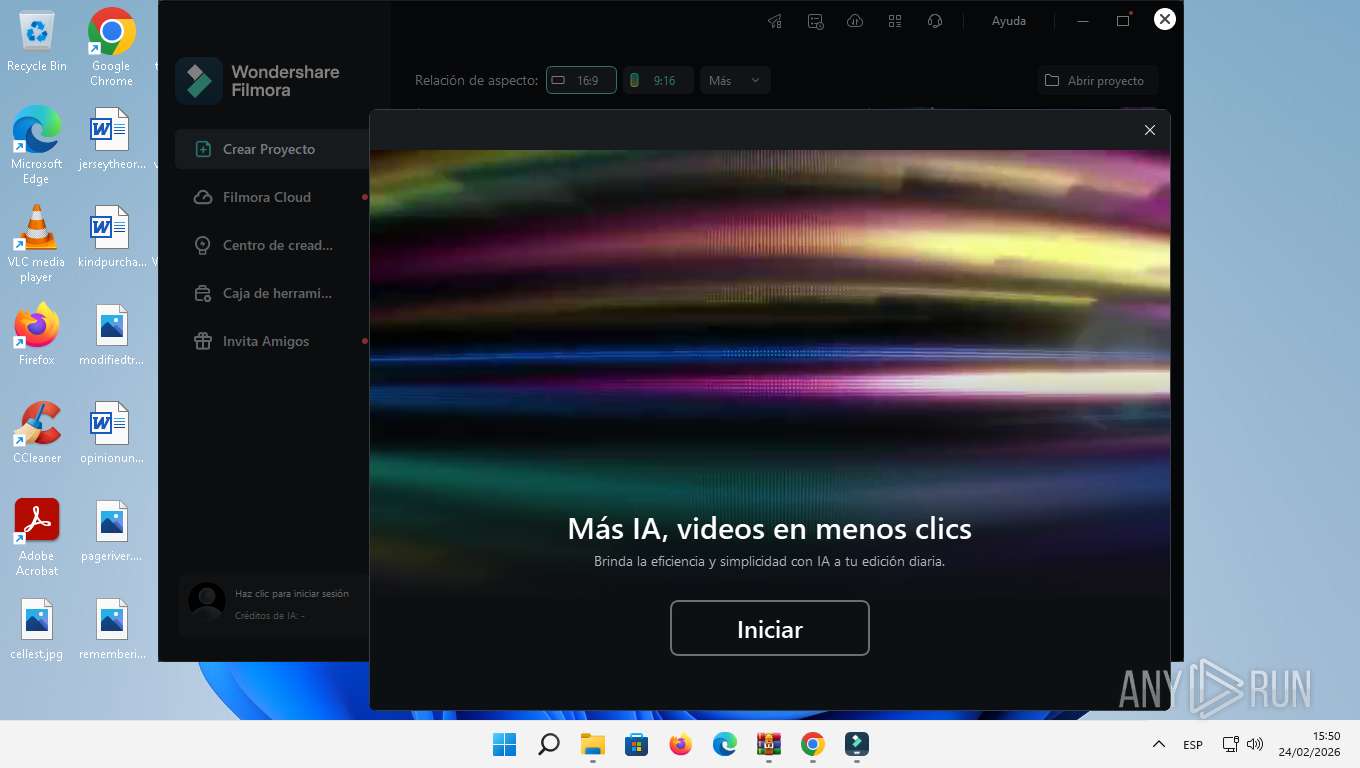Screen dimensions: 1360x768
Task: Open Centro de creadores in the sidebar
Action: (x=272, y=245)
